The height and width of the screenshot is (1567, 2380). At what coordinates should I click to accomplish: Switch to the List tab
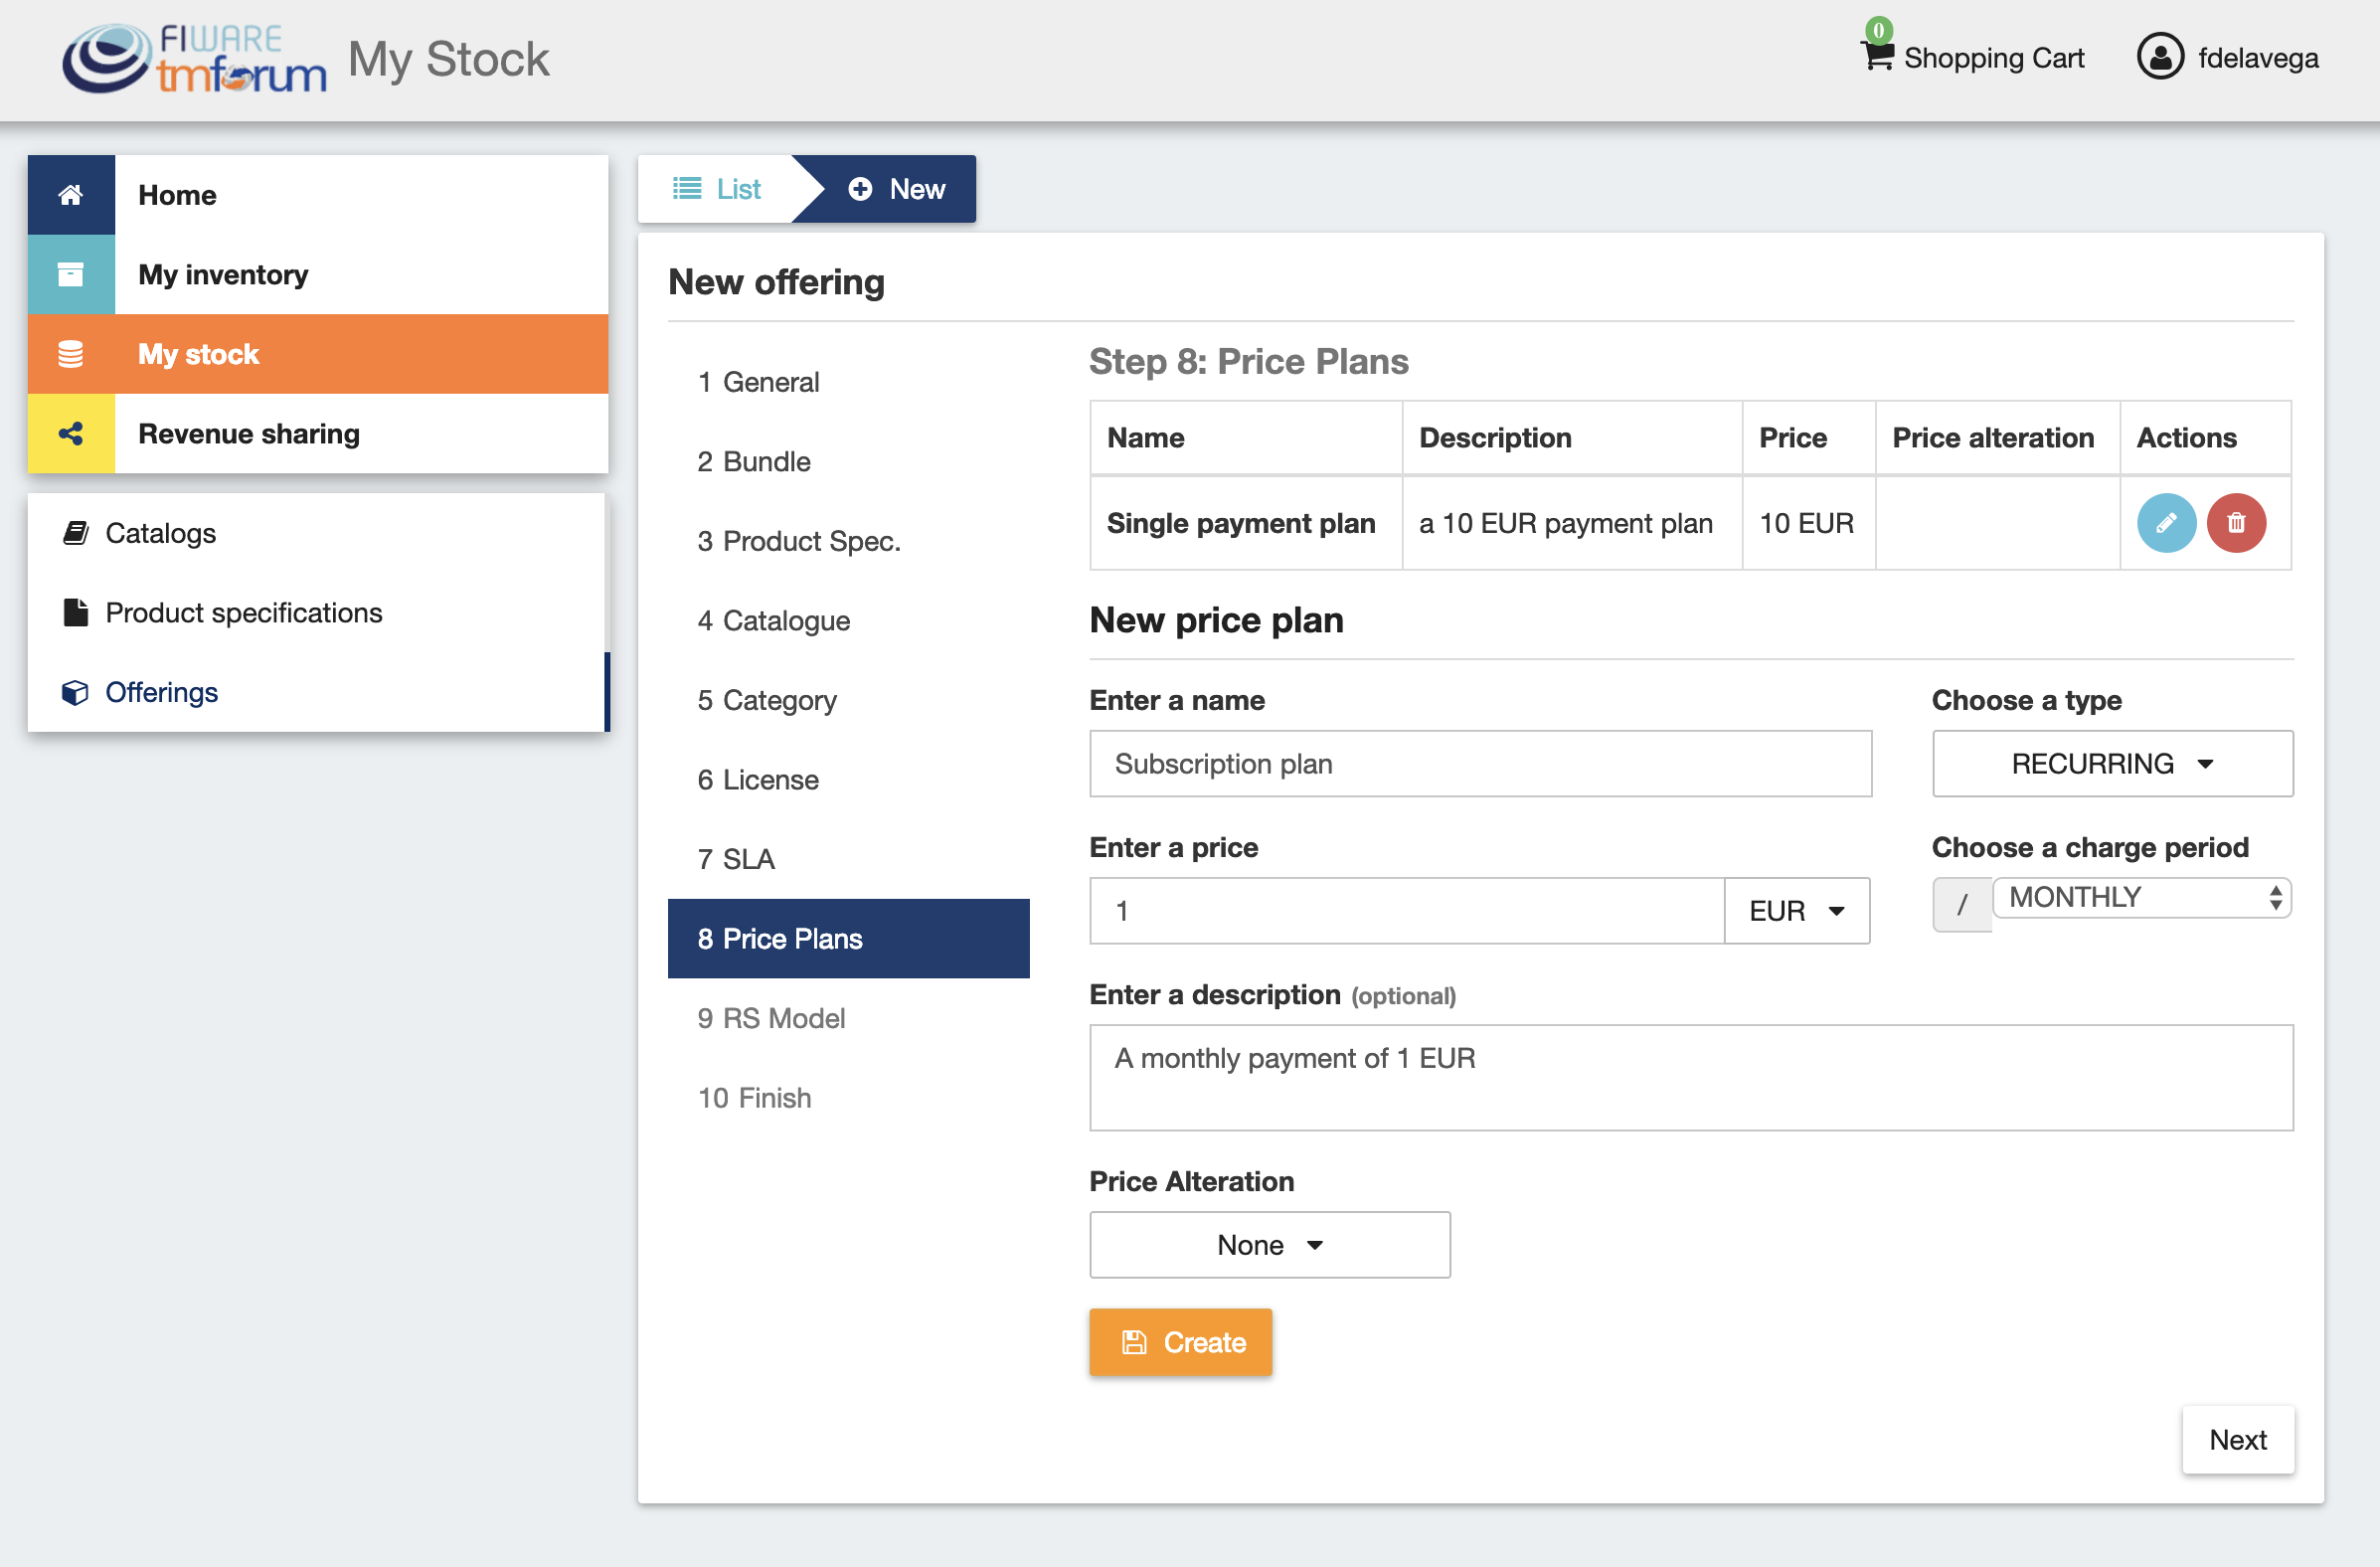pyautogui.click(x=716, y=189)
